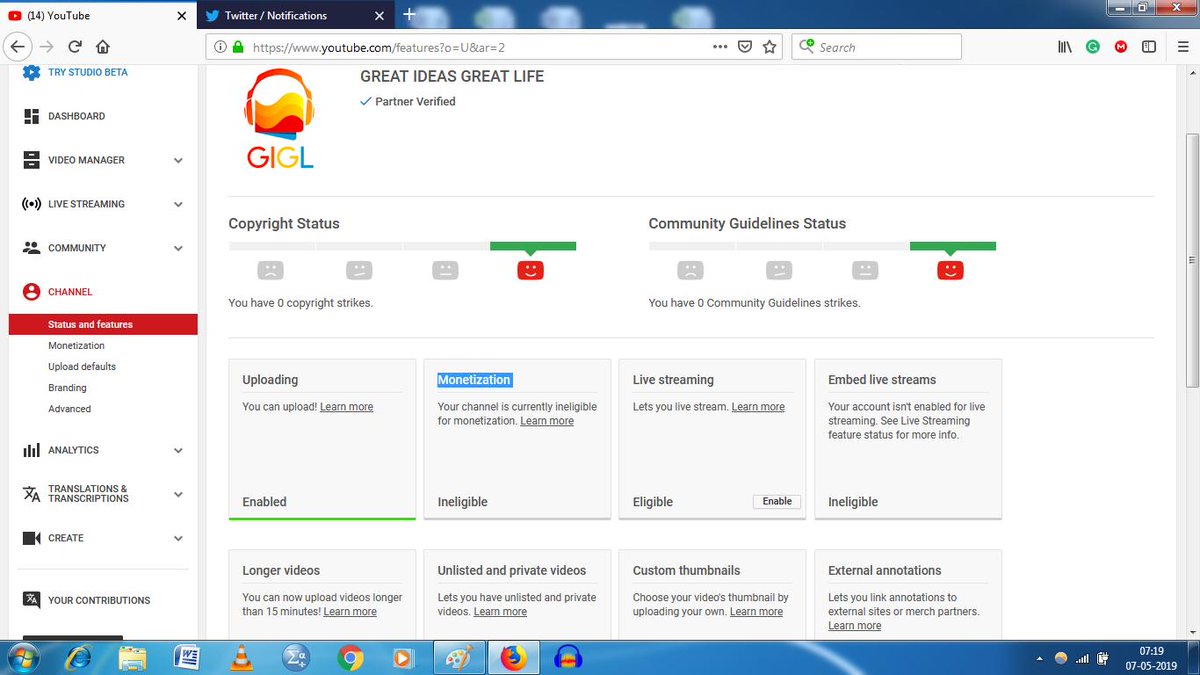This screenshot has width=1200, height=675.
Task: Open Branding in the Channel submenu
Action: (67, 387)
